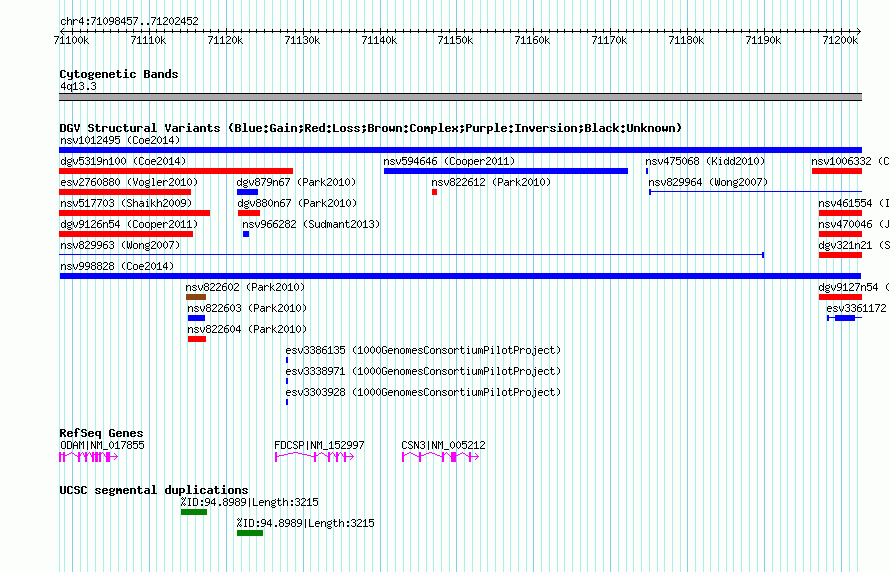Click the nsv470046 red bar
Screen dimensions: 890x572
point(840,234)
